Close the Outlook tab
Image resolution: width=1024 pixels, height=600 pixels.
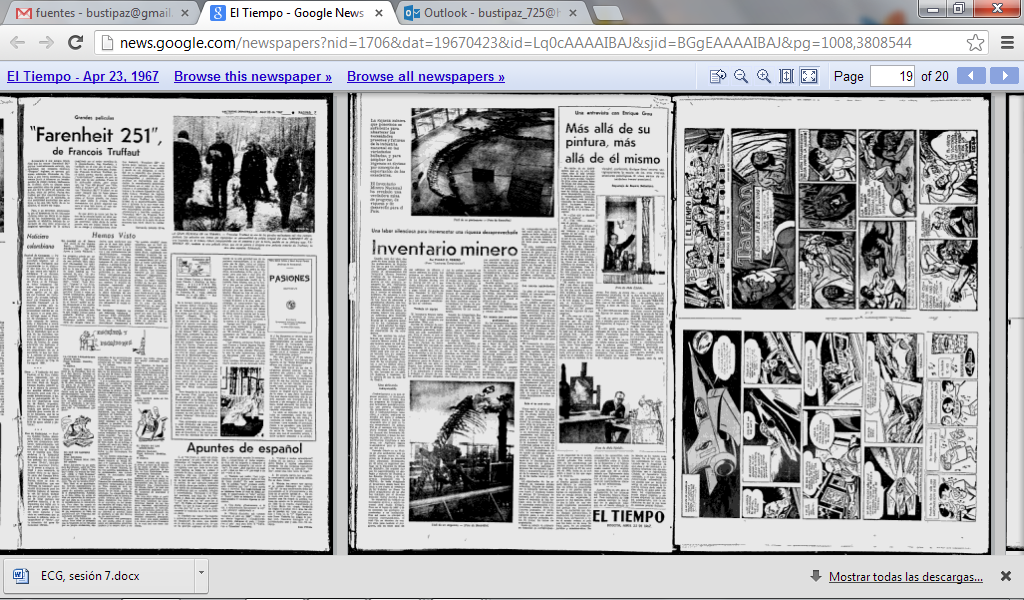[x=573, y=13]
